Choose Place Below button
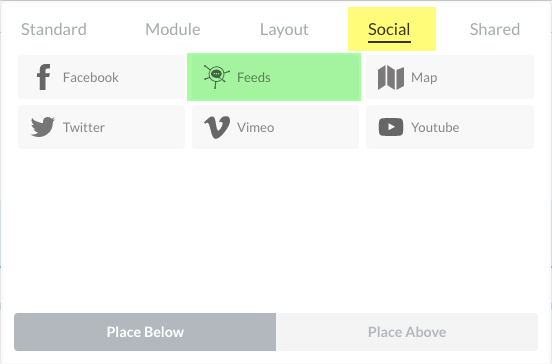This screenshot has width=552, height=364. pos(145,332)
